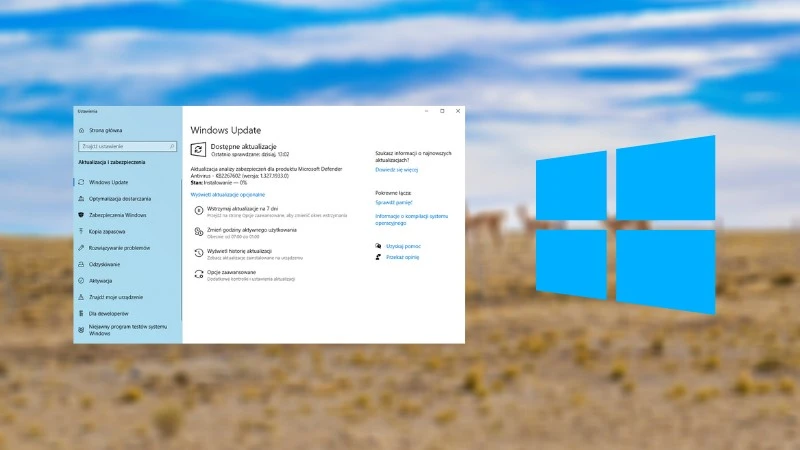Click the search magnifier in Znajdź ustawienie
Screen dimensions: 800x450
[x=172, y=146]
